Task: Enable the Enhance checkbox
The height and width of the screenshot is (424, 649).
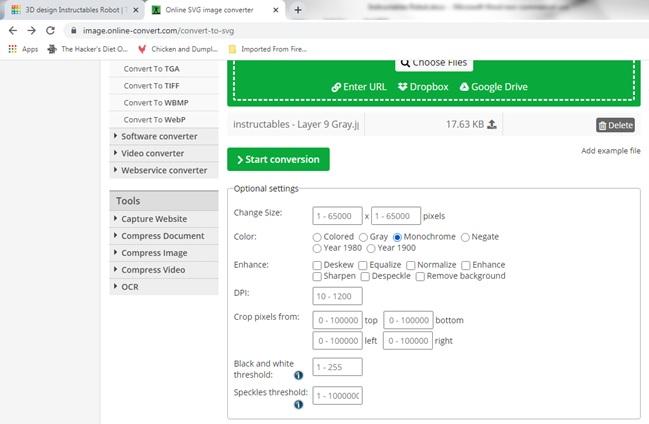Action: 466,265
